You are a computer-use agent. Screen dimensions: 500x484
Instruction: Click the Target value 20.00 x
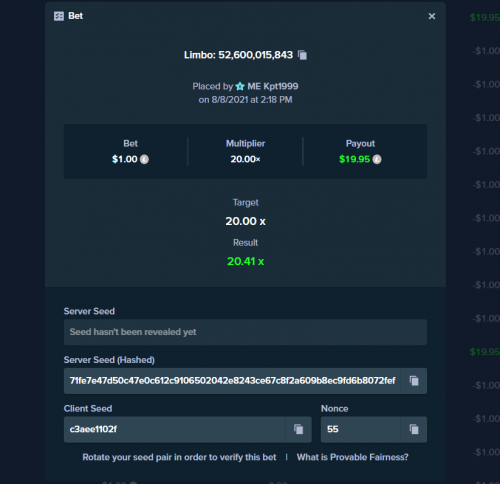[245, 221]
